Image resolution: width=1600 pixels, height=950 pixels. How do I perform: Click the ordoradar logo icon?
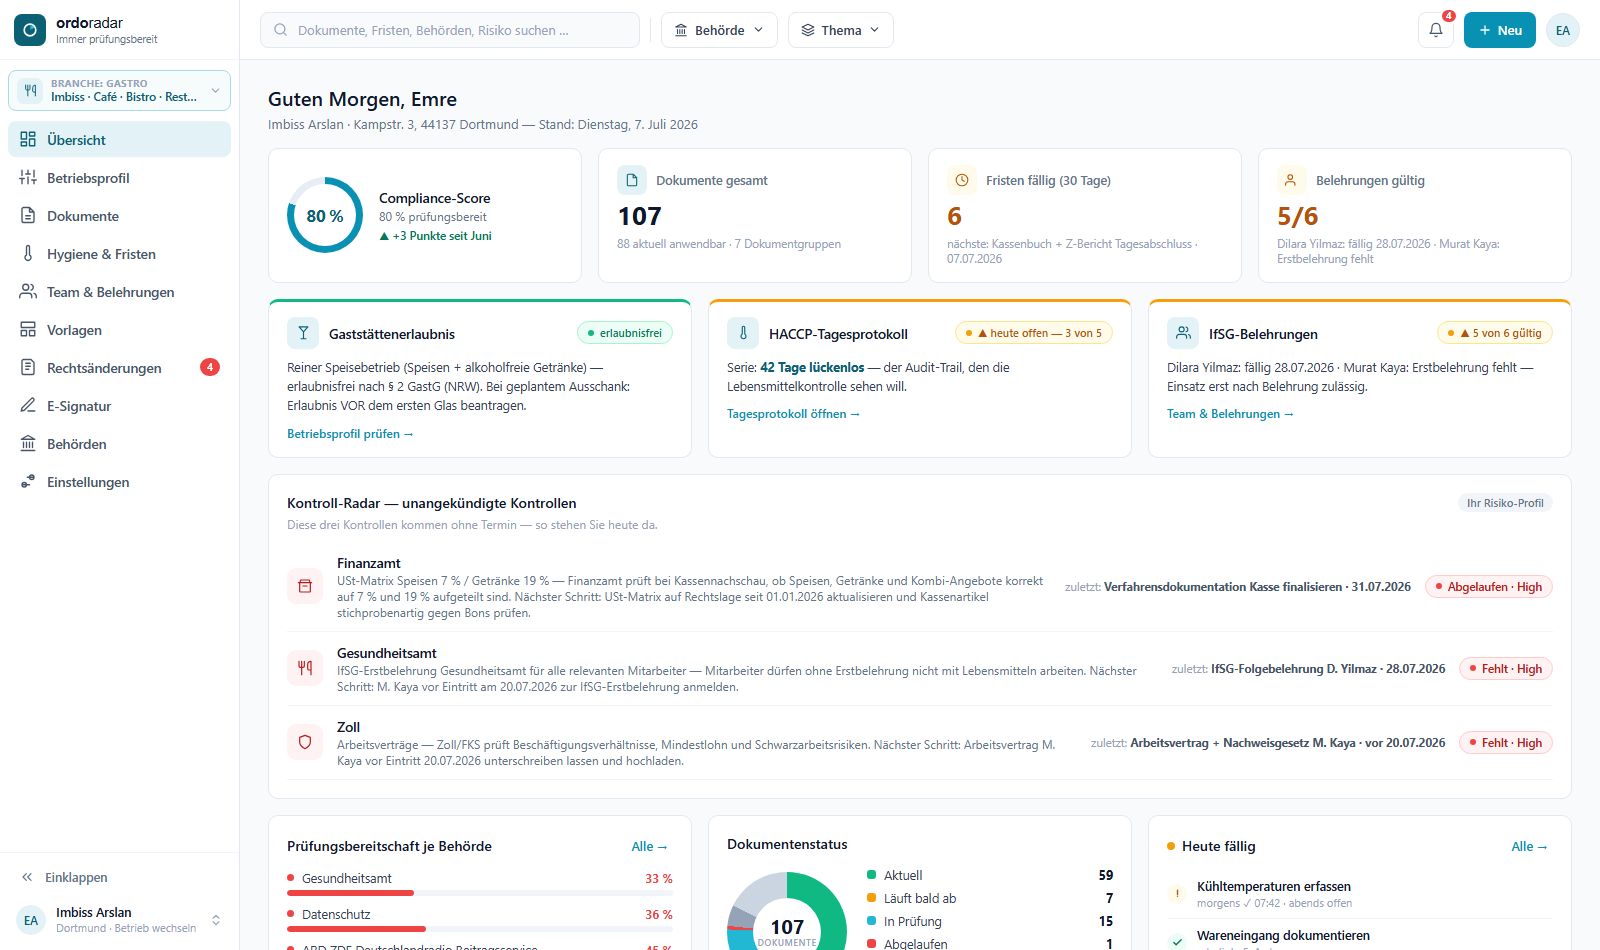[30, 30]
